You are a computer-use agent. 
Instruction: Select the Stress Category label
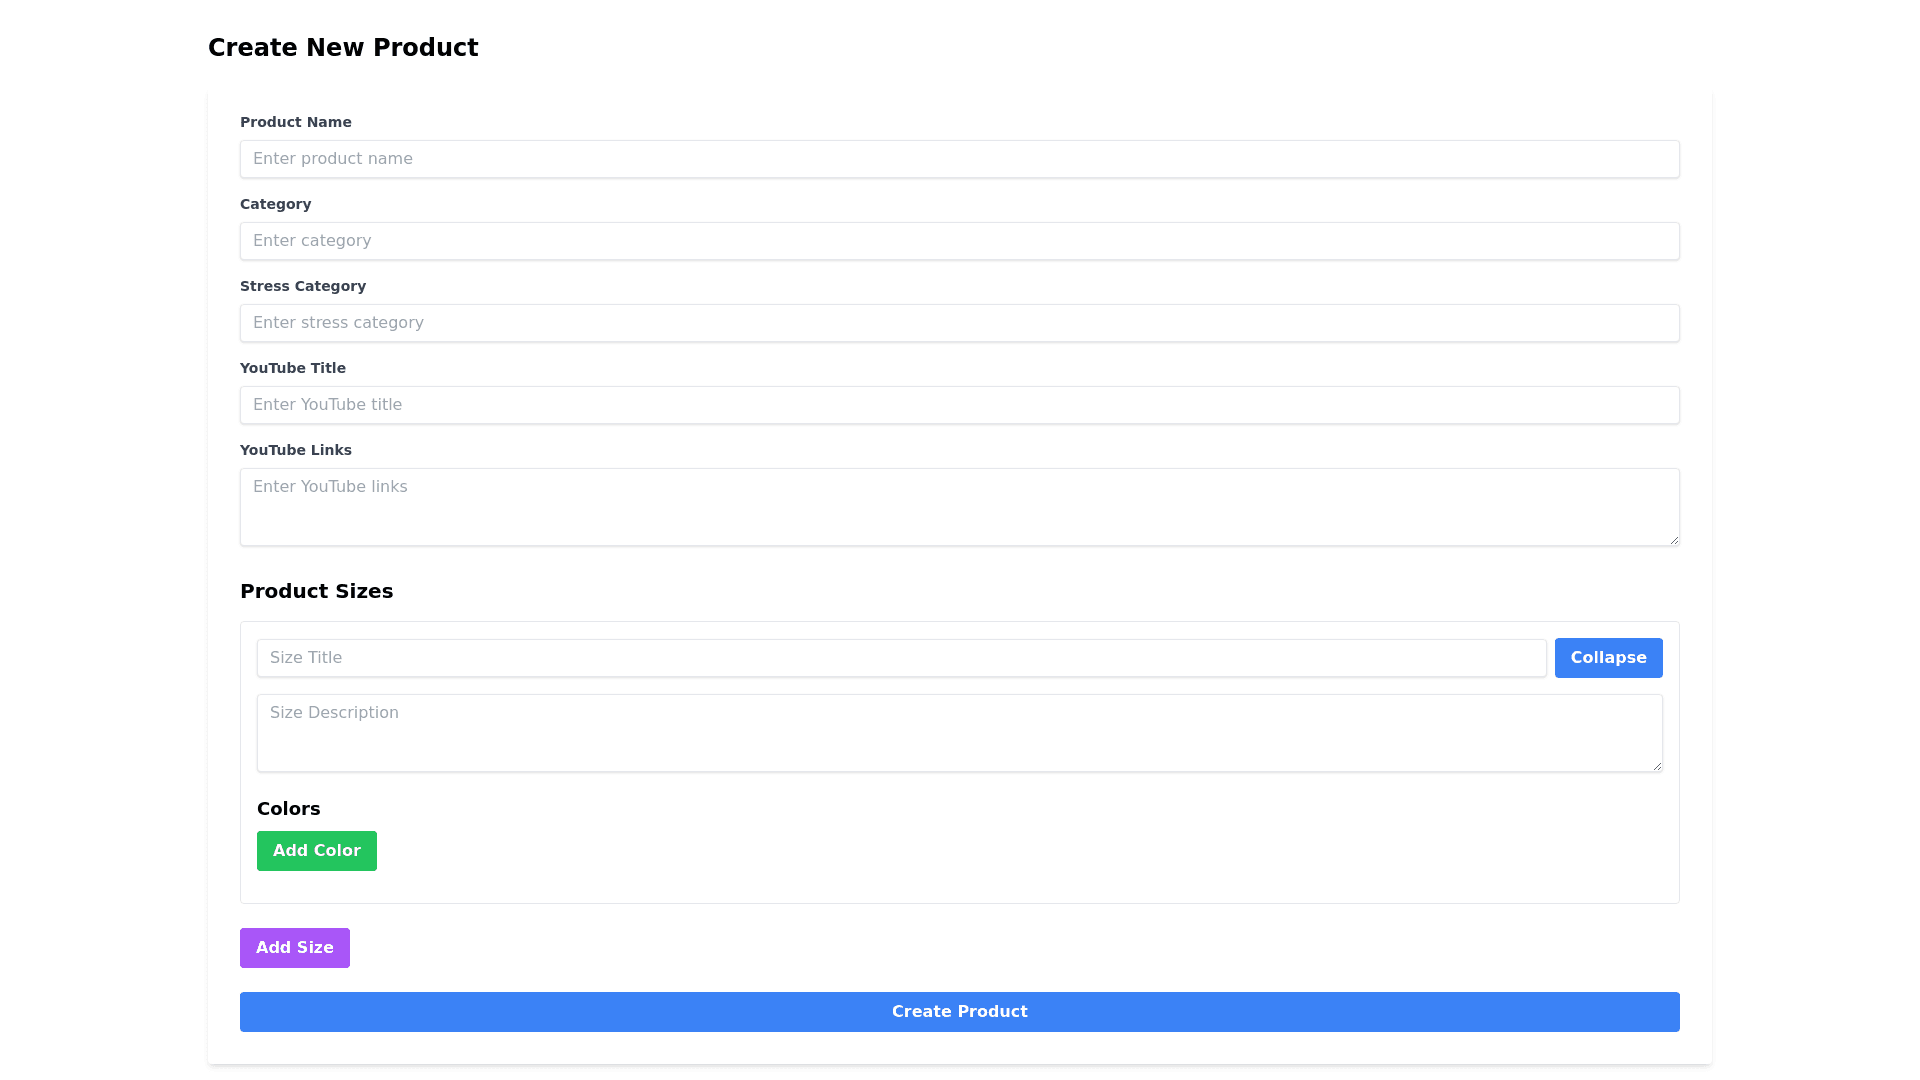(x=303, y=286)
